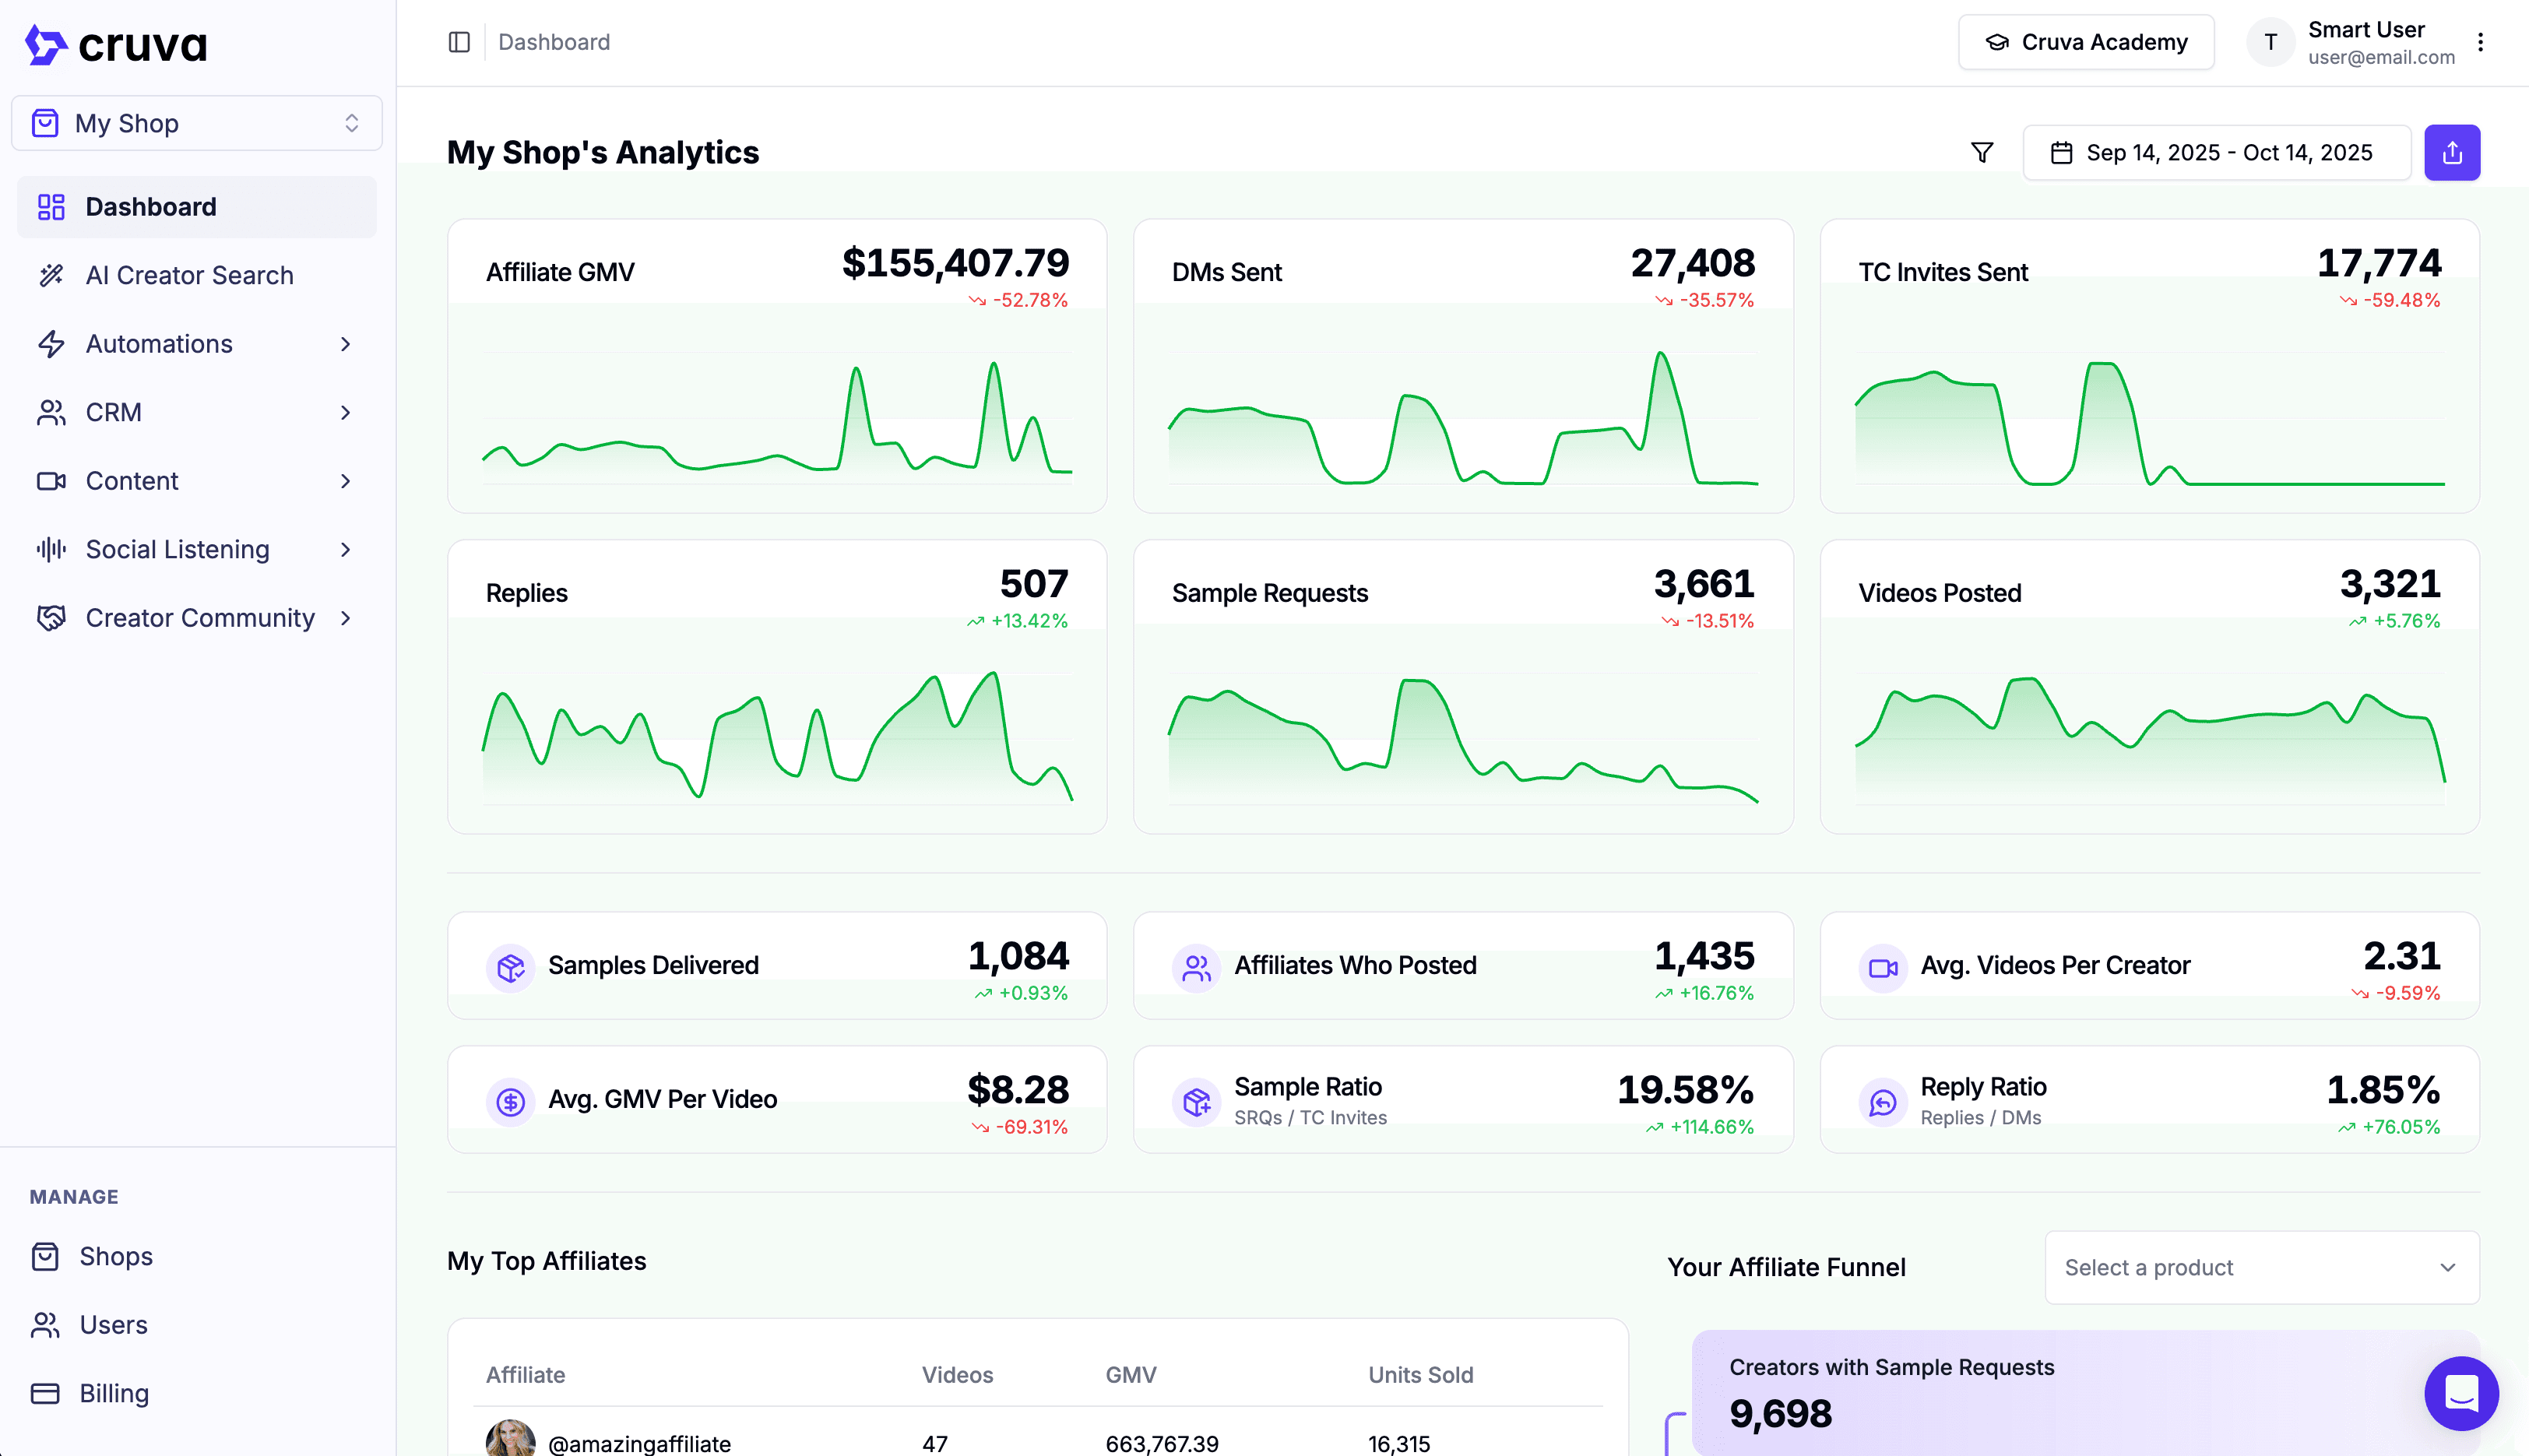Image resolution: width=2529 pixels, height=1456 pixels.
Task: Click the Content video camera icon
Action: [51, 481]
